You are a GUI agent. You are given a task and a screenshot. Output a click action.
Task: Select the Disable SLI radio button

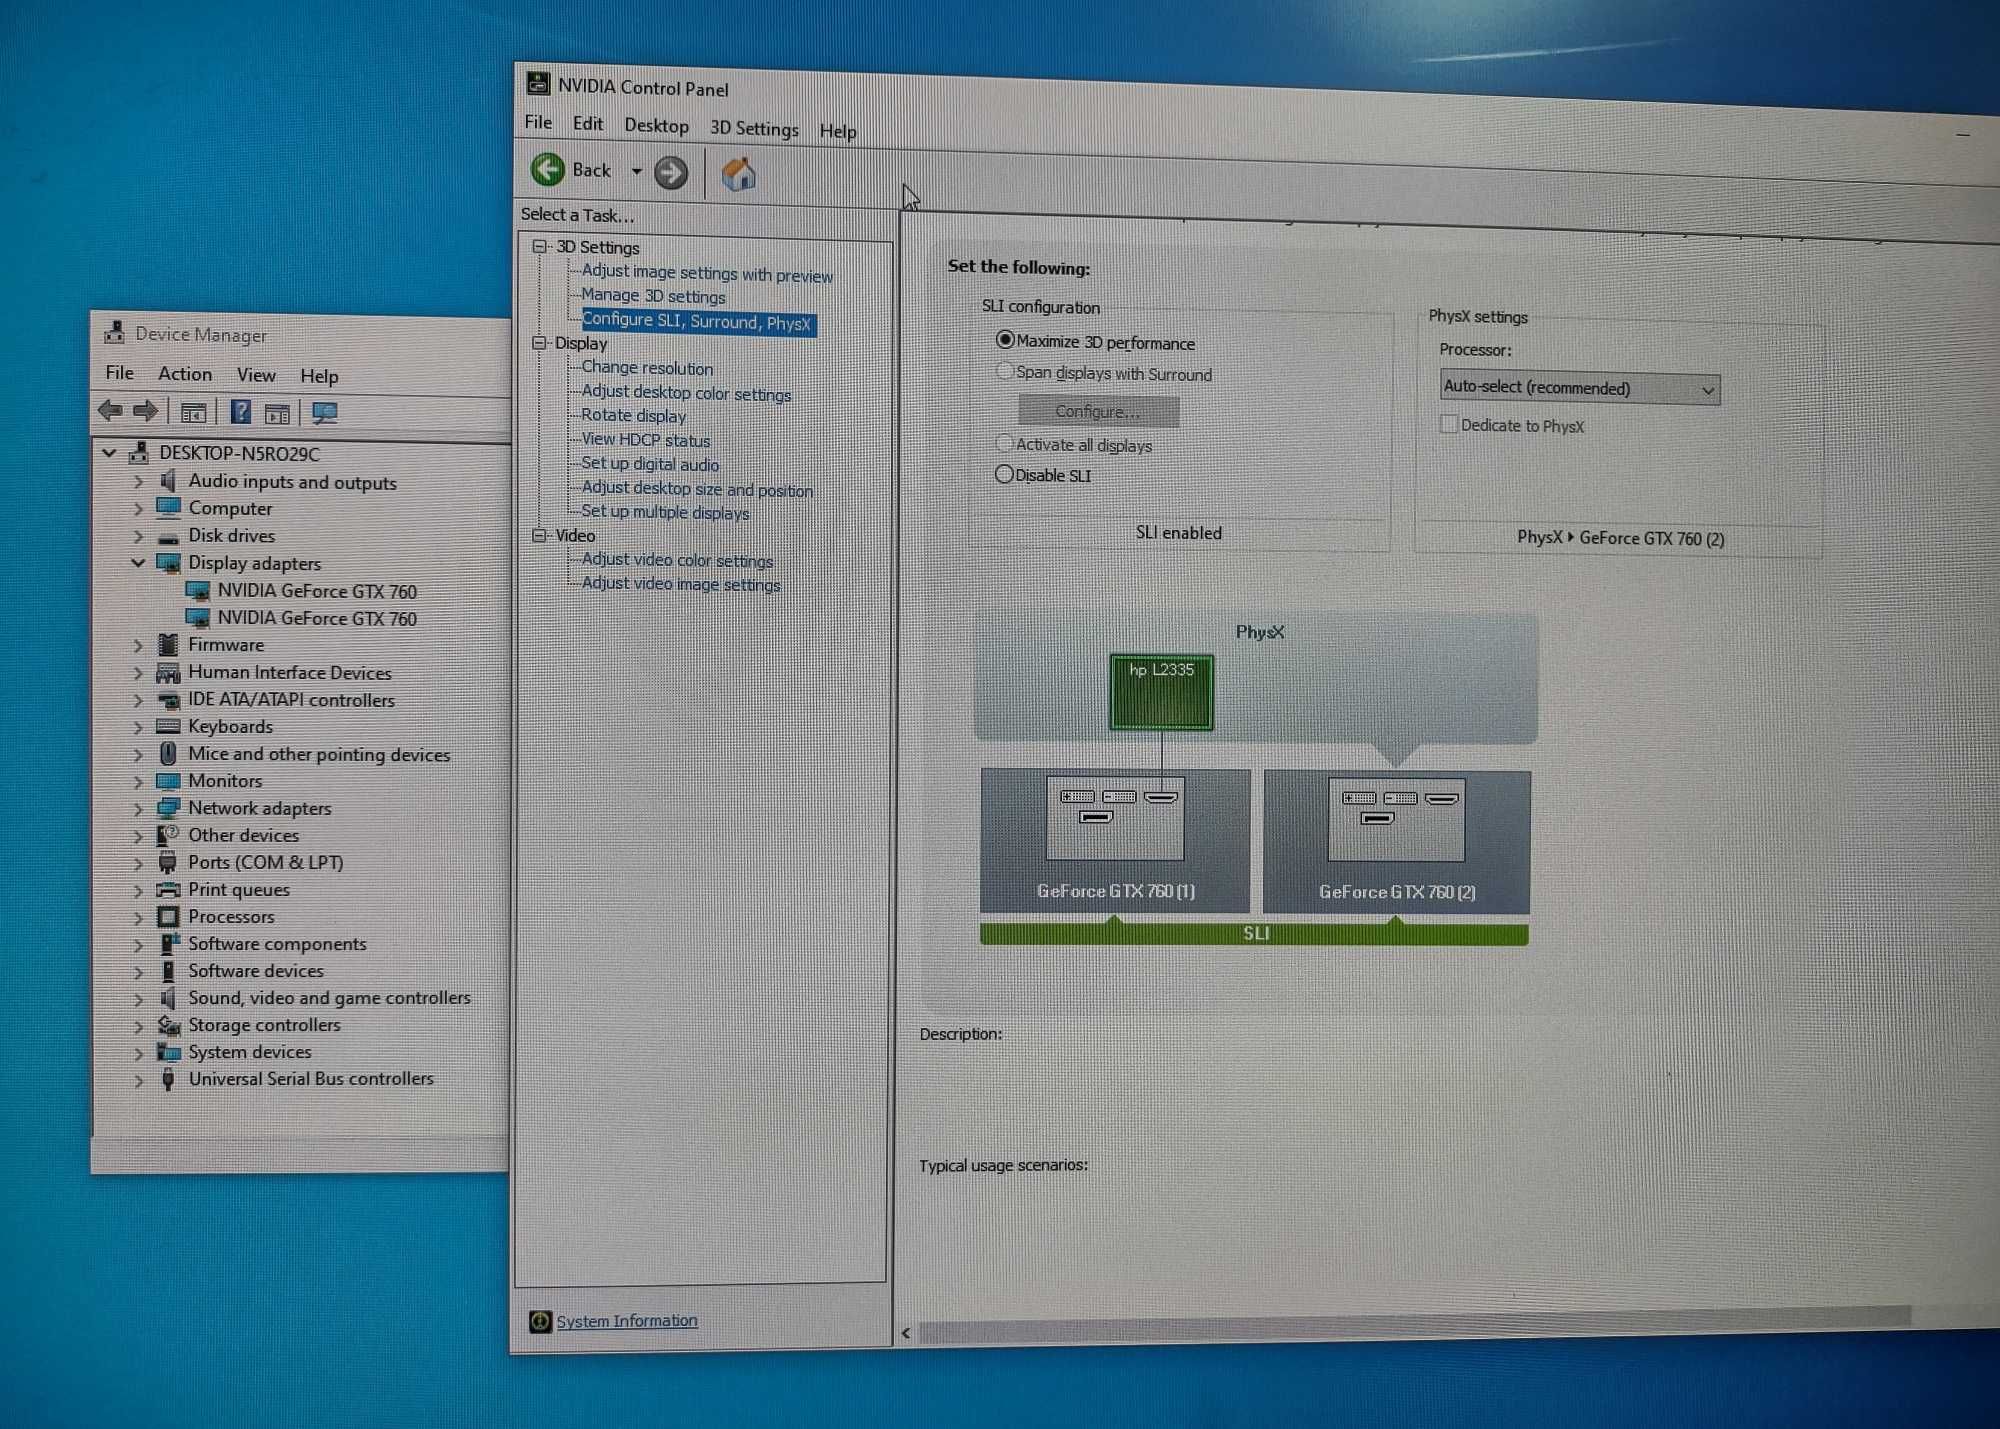[x=1004, y=474]
